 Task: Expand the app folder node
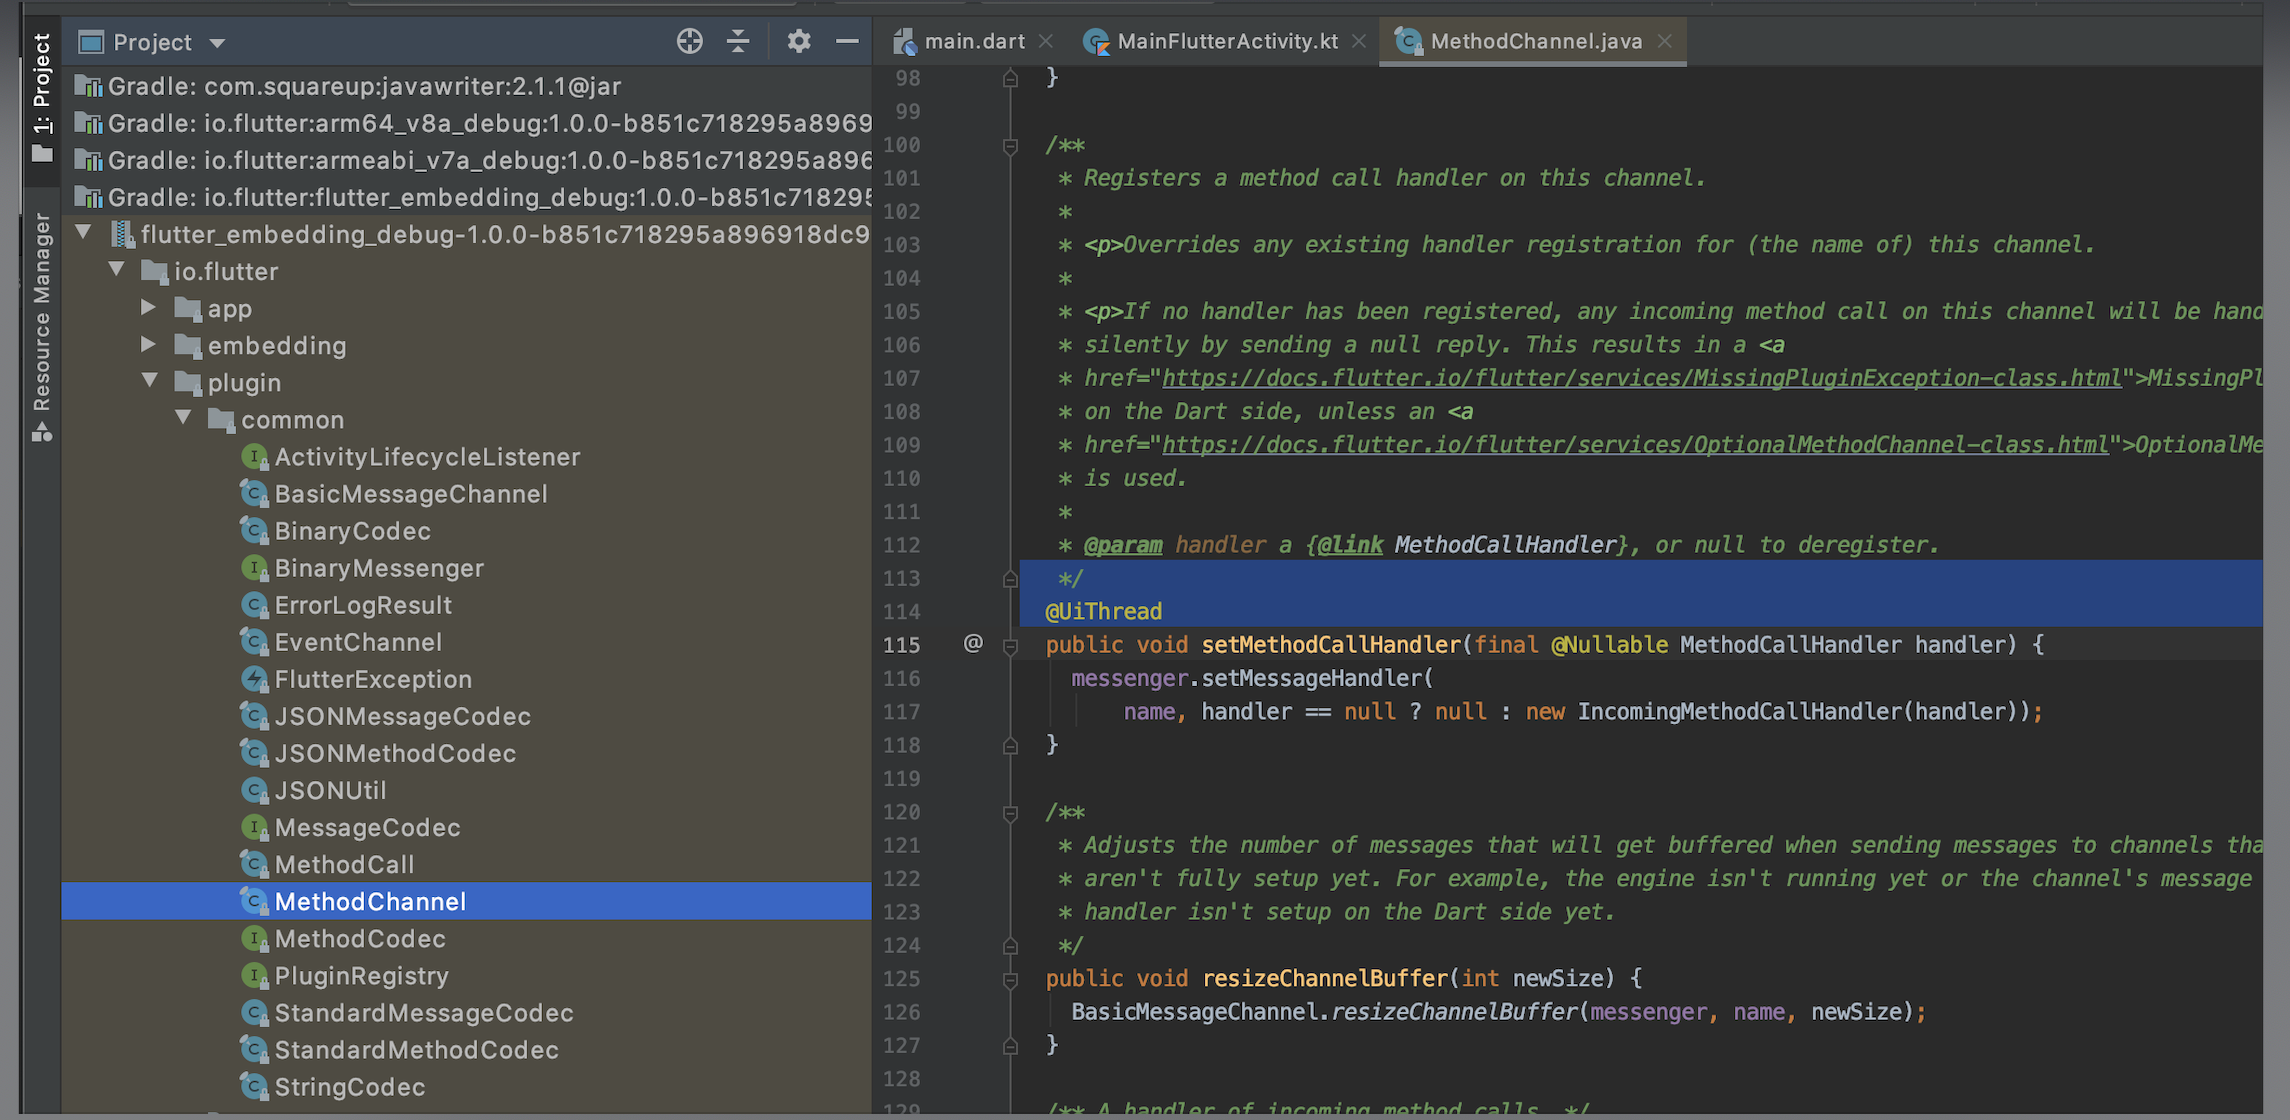[x=149, y=308]
